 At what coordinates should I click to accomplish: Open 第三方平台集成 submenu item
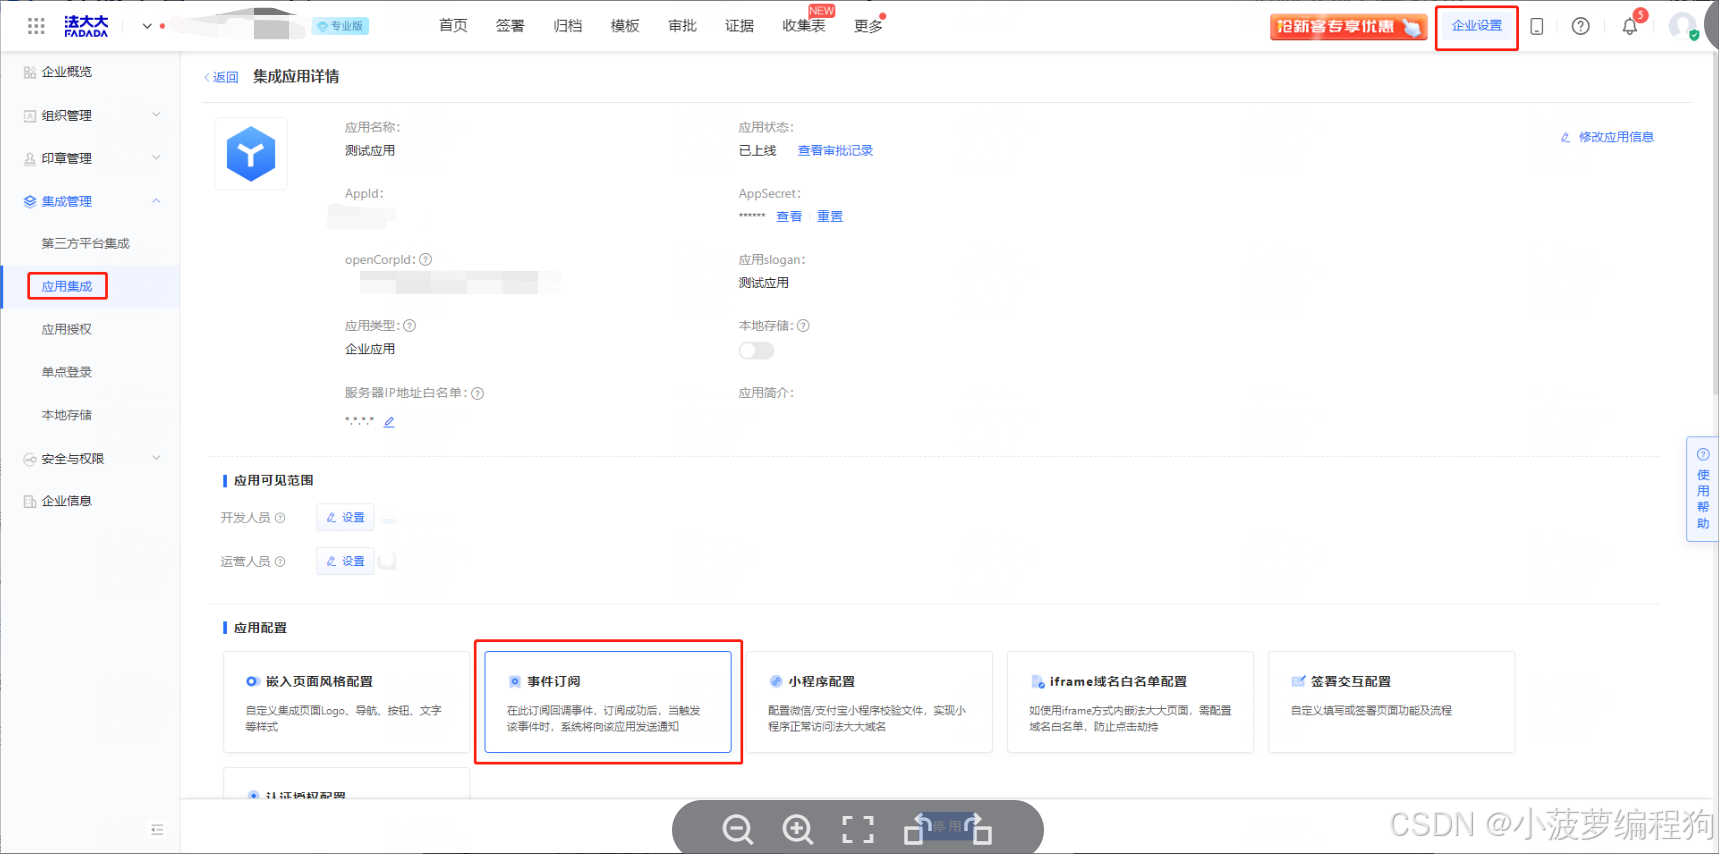pyautogui.click(x=85, y=243)
